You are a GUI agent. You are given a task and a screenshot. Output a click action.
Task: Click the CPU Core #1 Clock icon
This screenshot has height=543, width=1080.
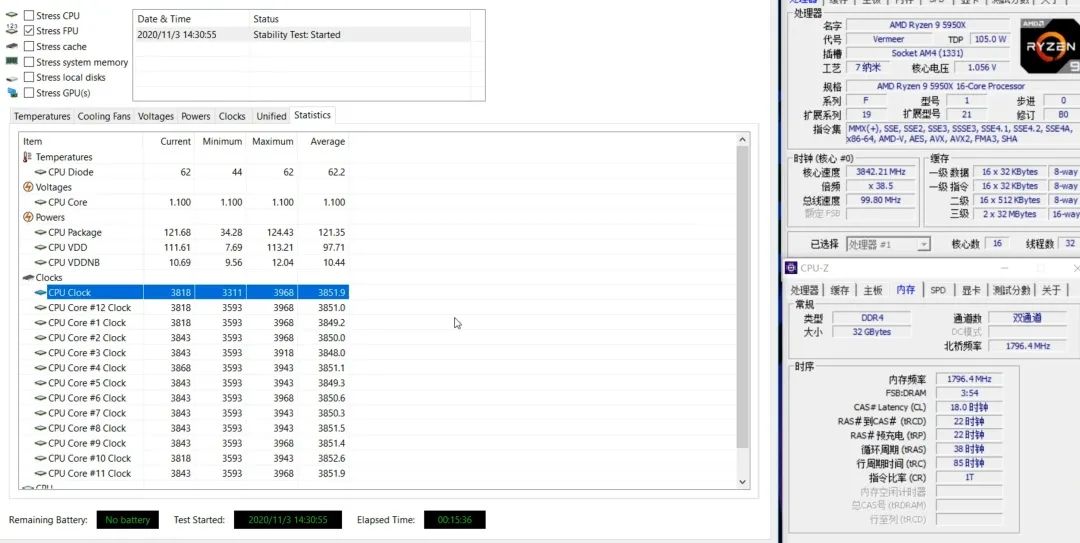pos(41,322)
